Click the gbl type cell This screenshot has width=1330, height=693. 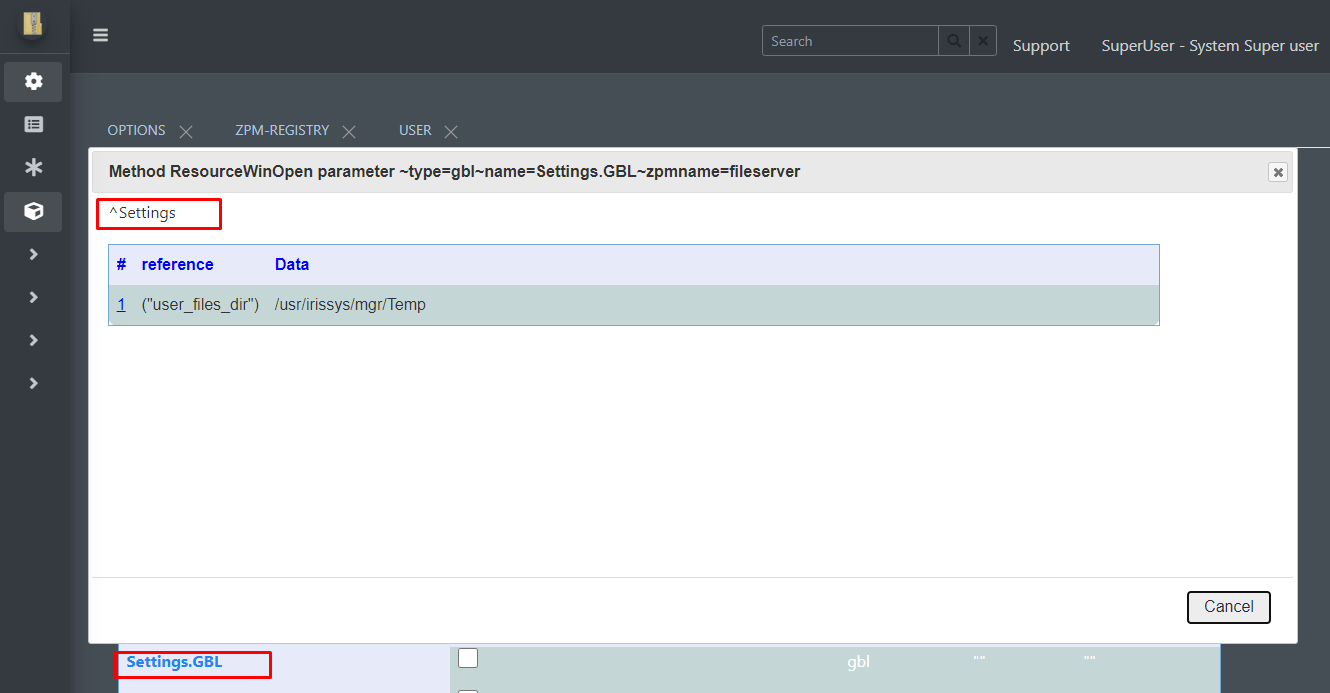(858, 662)
